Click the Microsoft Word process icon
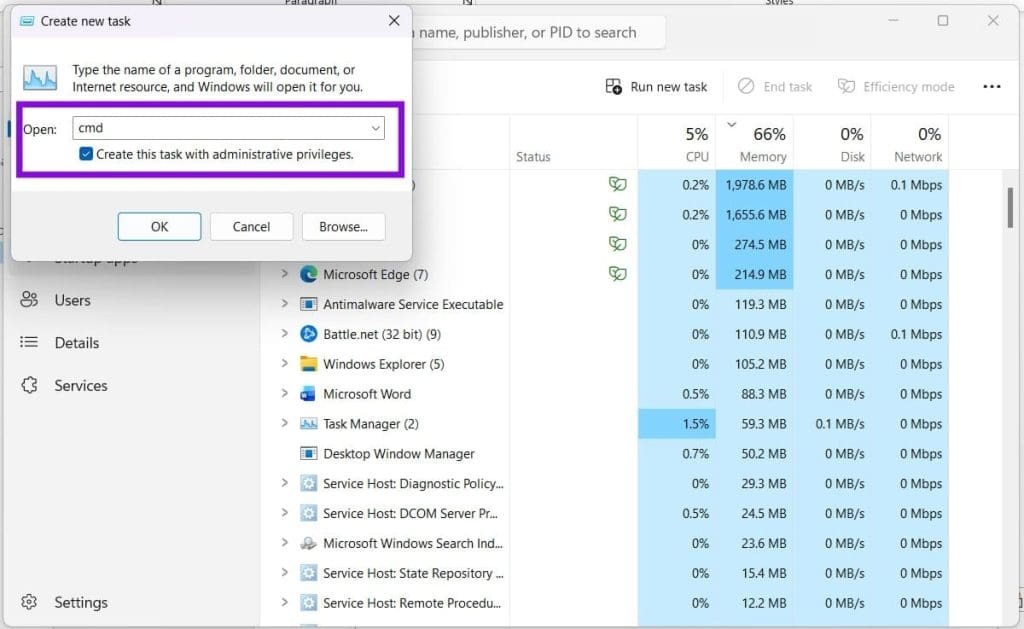The width and height of the screenshot is (1024, 629). pos(308,394)
